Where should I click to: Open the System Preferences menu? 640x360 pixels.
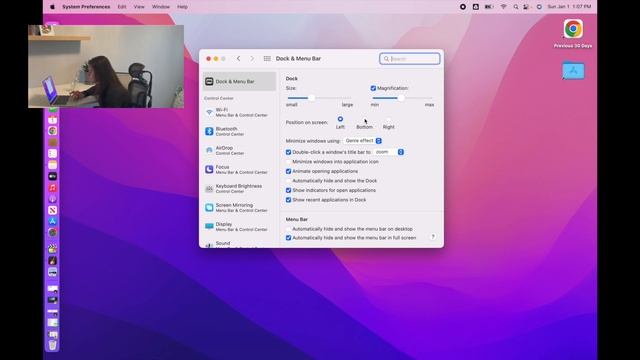[86, 7]
